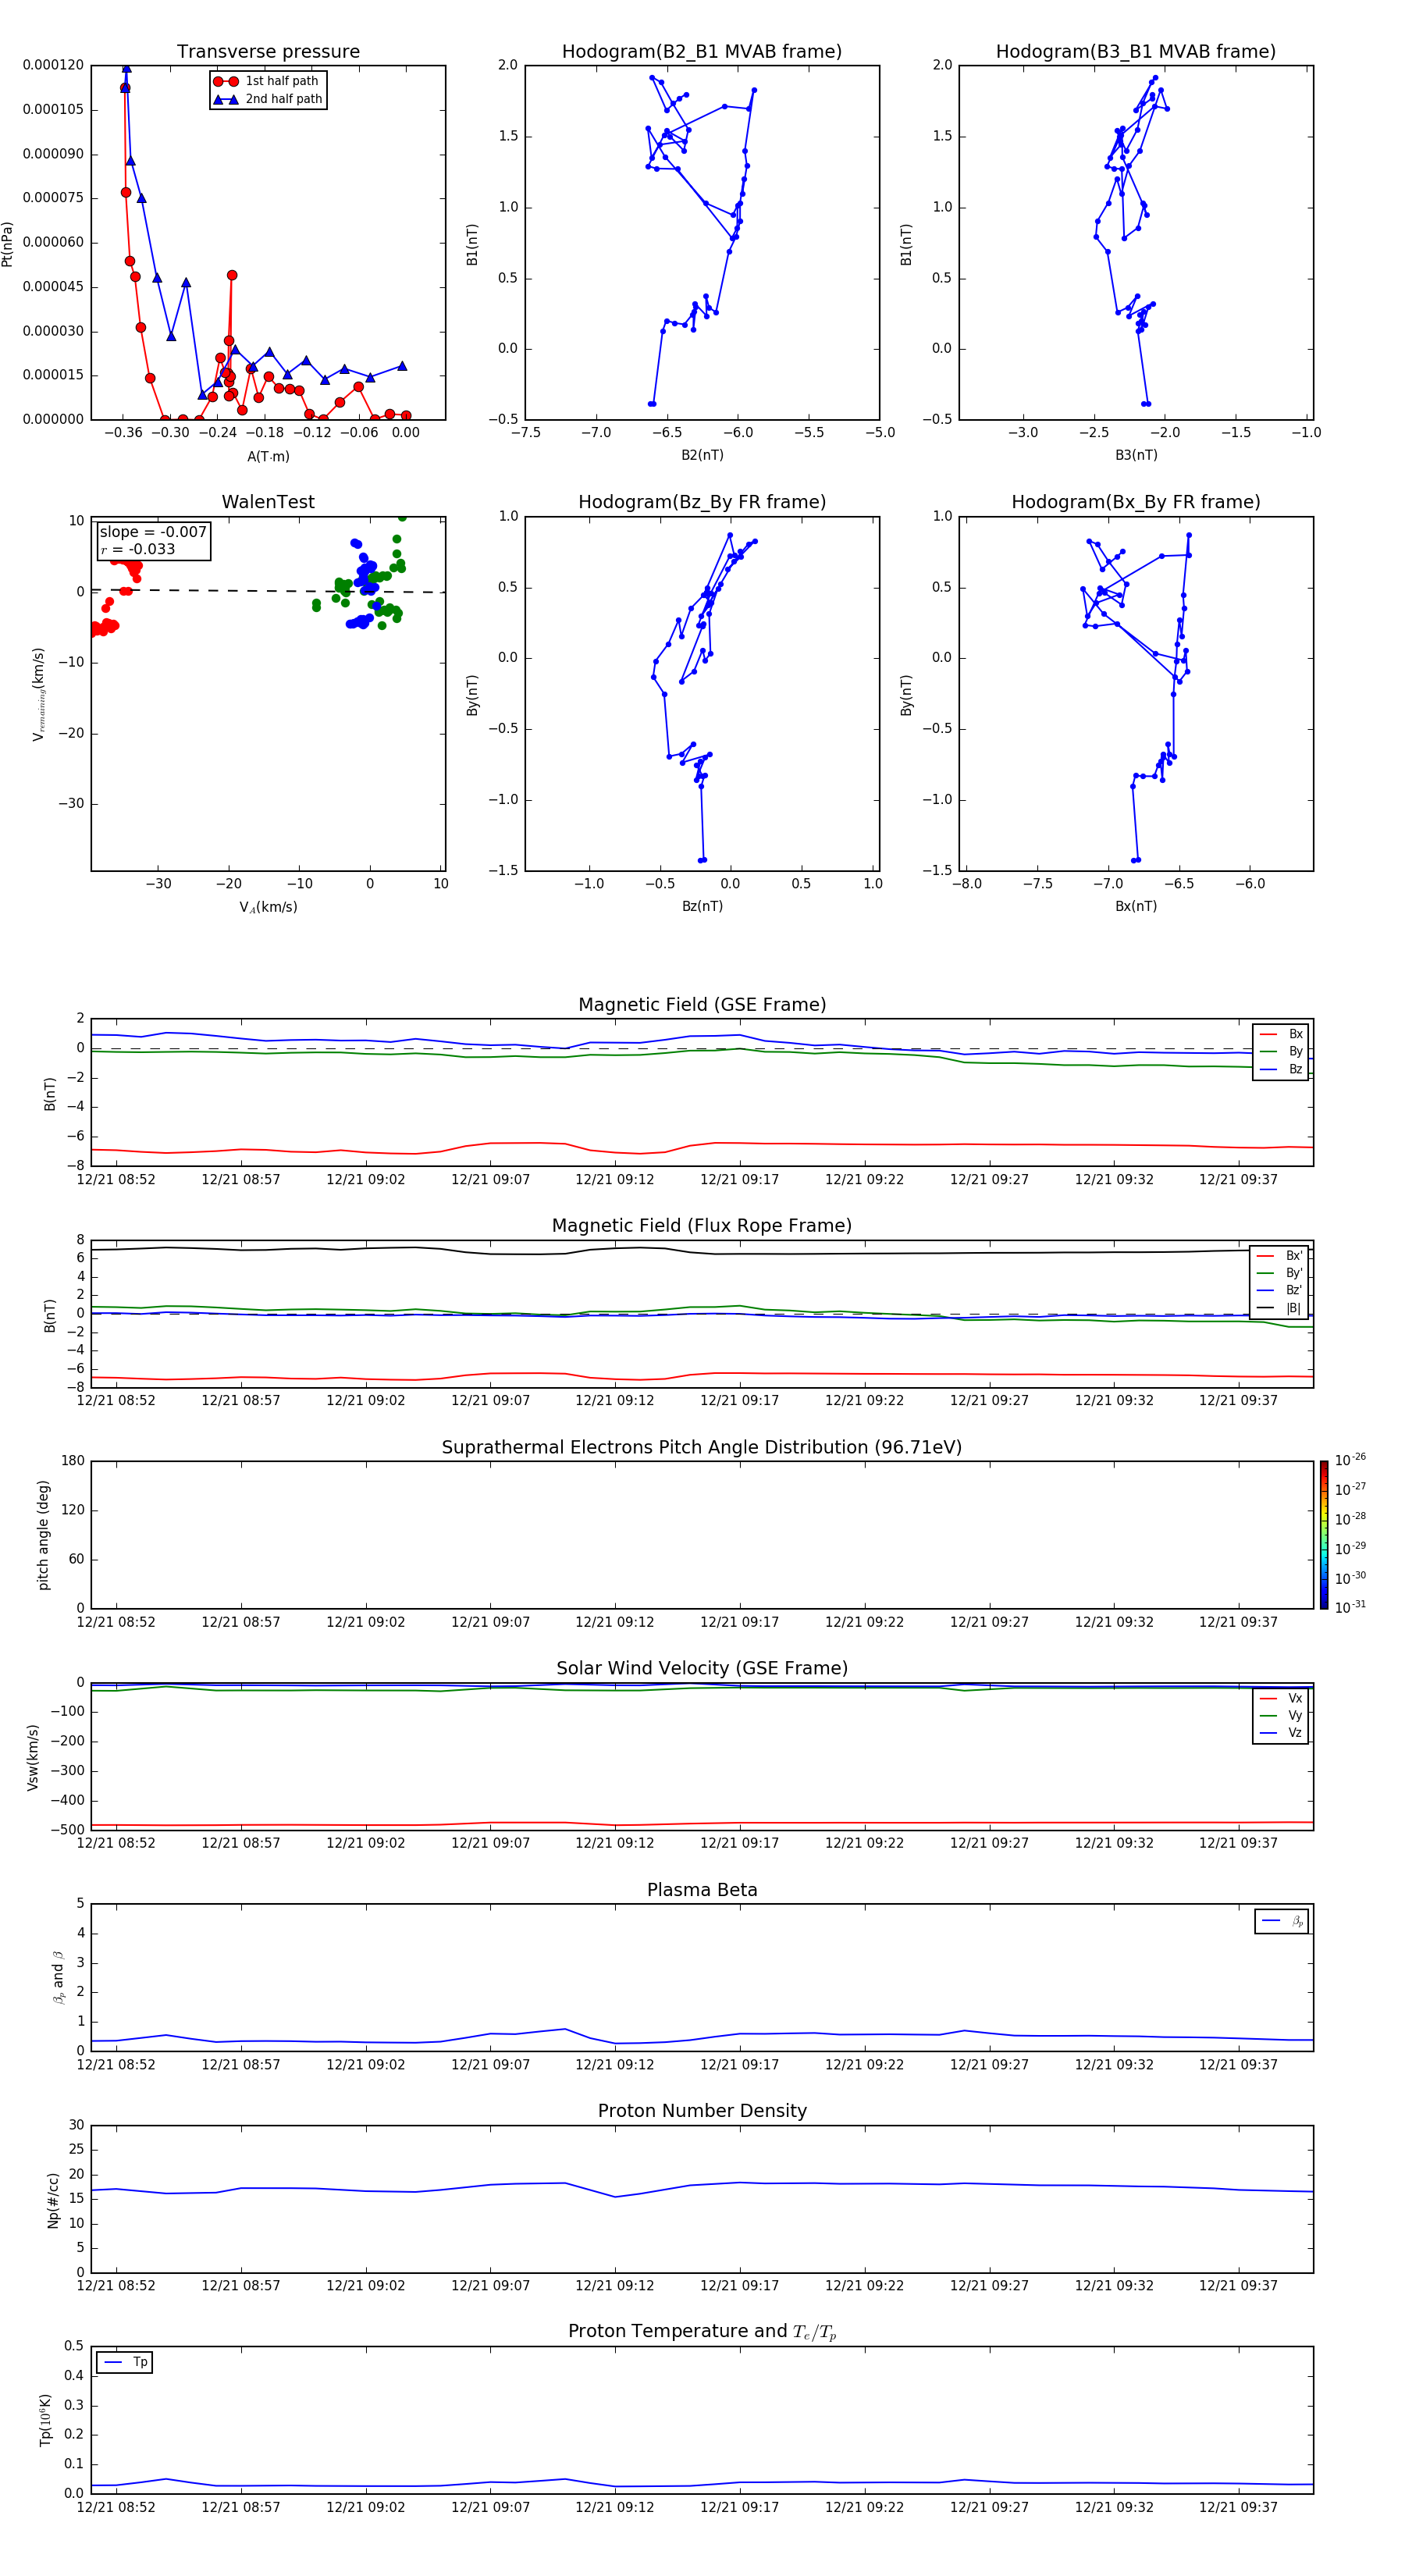Viewport: 1405px width, 2576px height.
Task: Click the 'A(T·m)' x-axis label
Action: pos(268,456)
